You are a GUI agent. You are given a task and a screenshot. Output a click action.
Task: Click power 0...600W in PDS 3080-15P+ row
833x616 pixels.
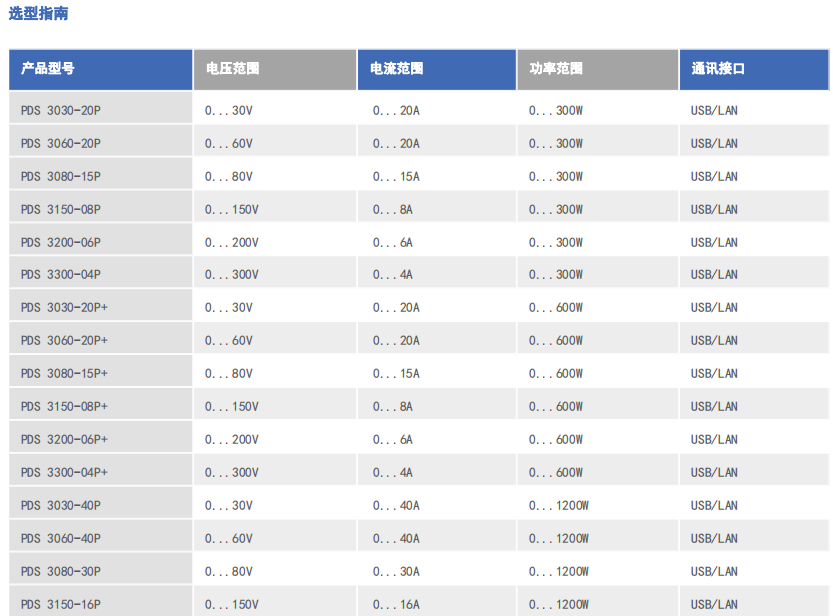point(556,373)
